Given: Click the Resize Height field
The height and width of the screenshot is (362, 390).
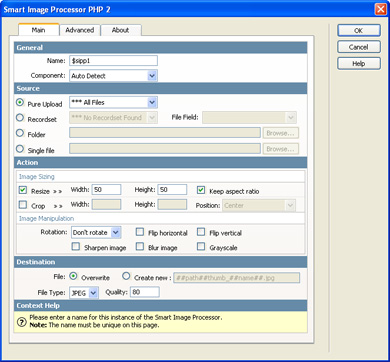Looking at the screenshot, I should pos(172,190).
